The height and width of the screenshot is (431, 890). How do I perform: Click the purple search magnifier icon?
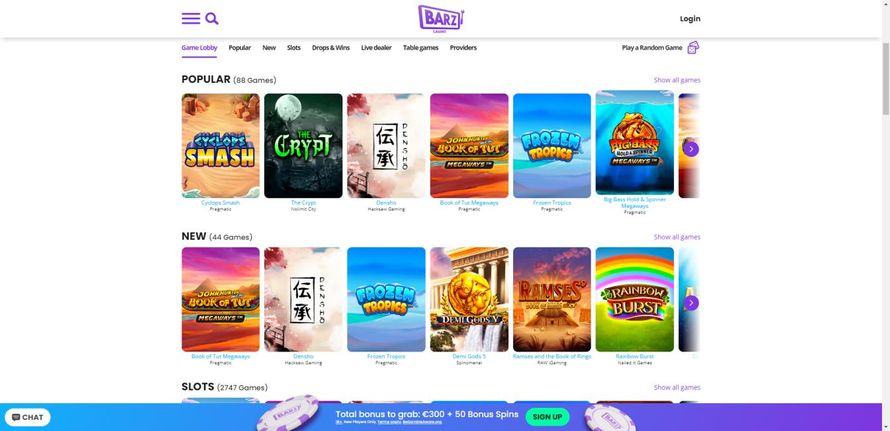tap(212, 19)
